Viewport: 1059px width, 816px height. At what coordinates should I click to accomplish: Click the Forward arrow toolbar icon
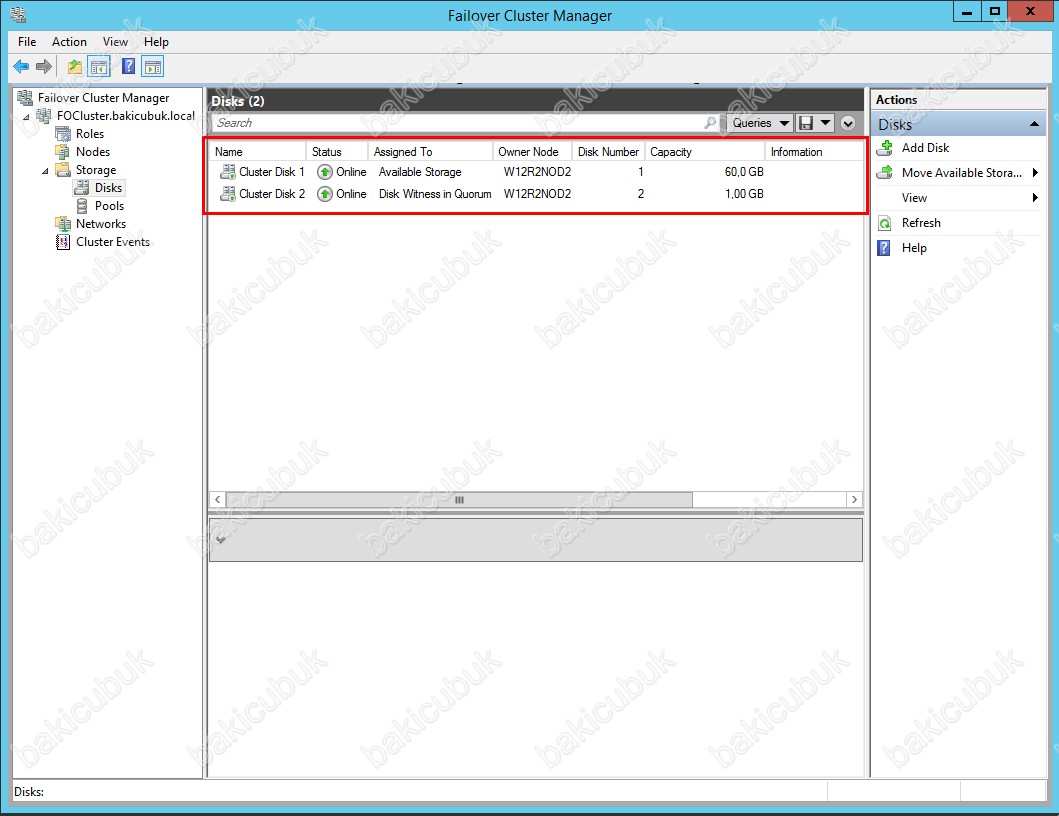pos(44,66)
